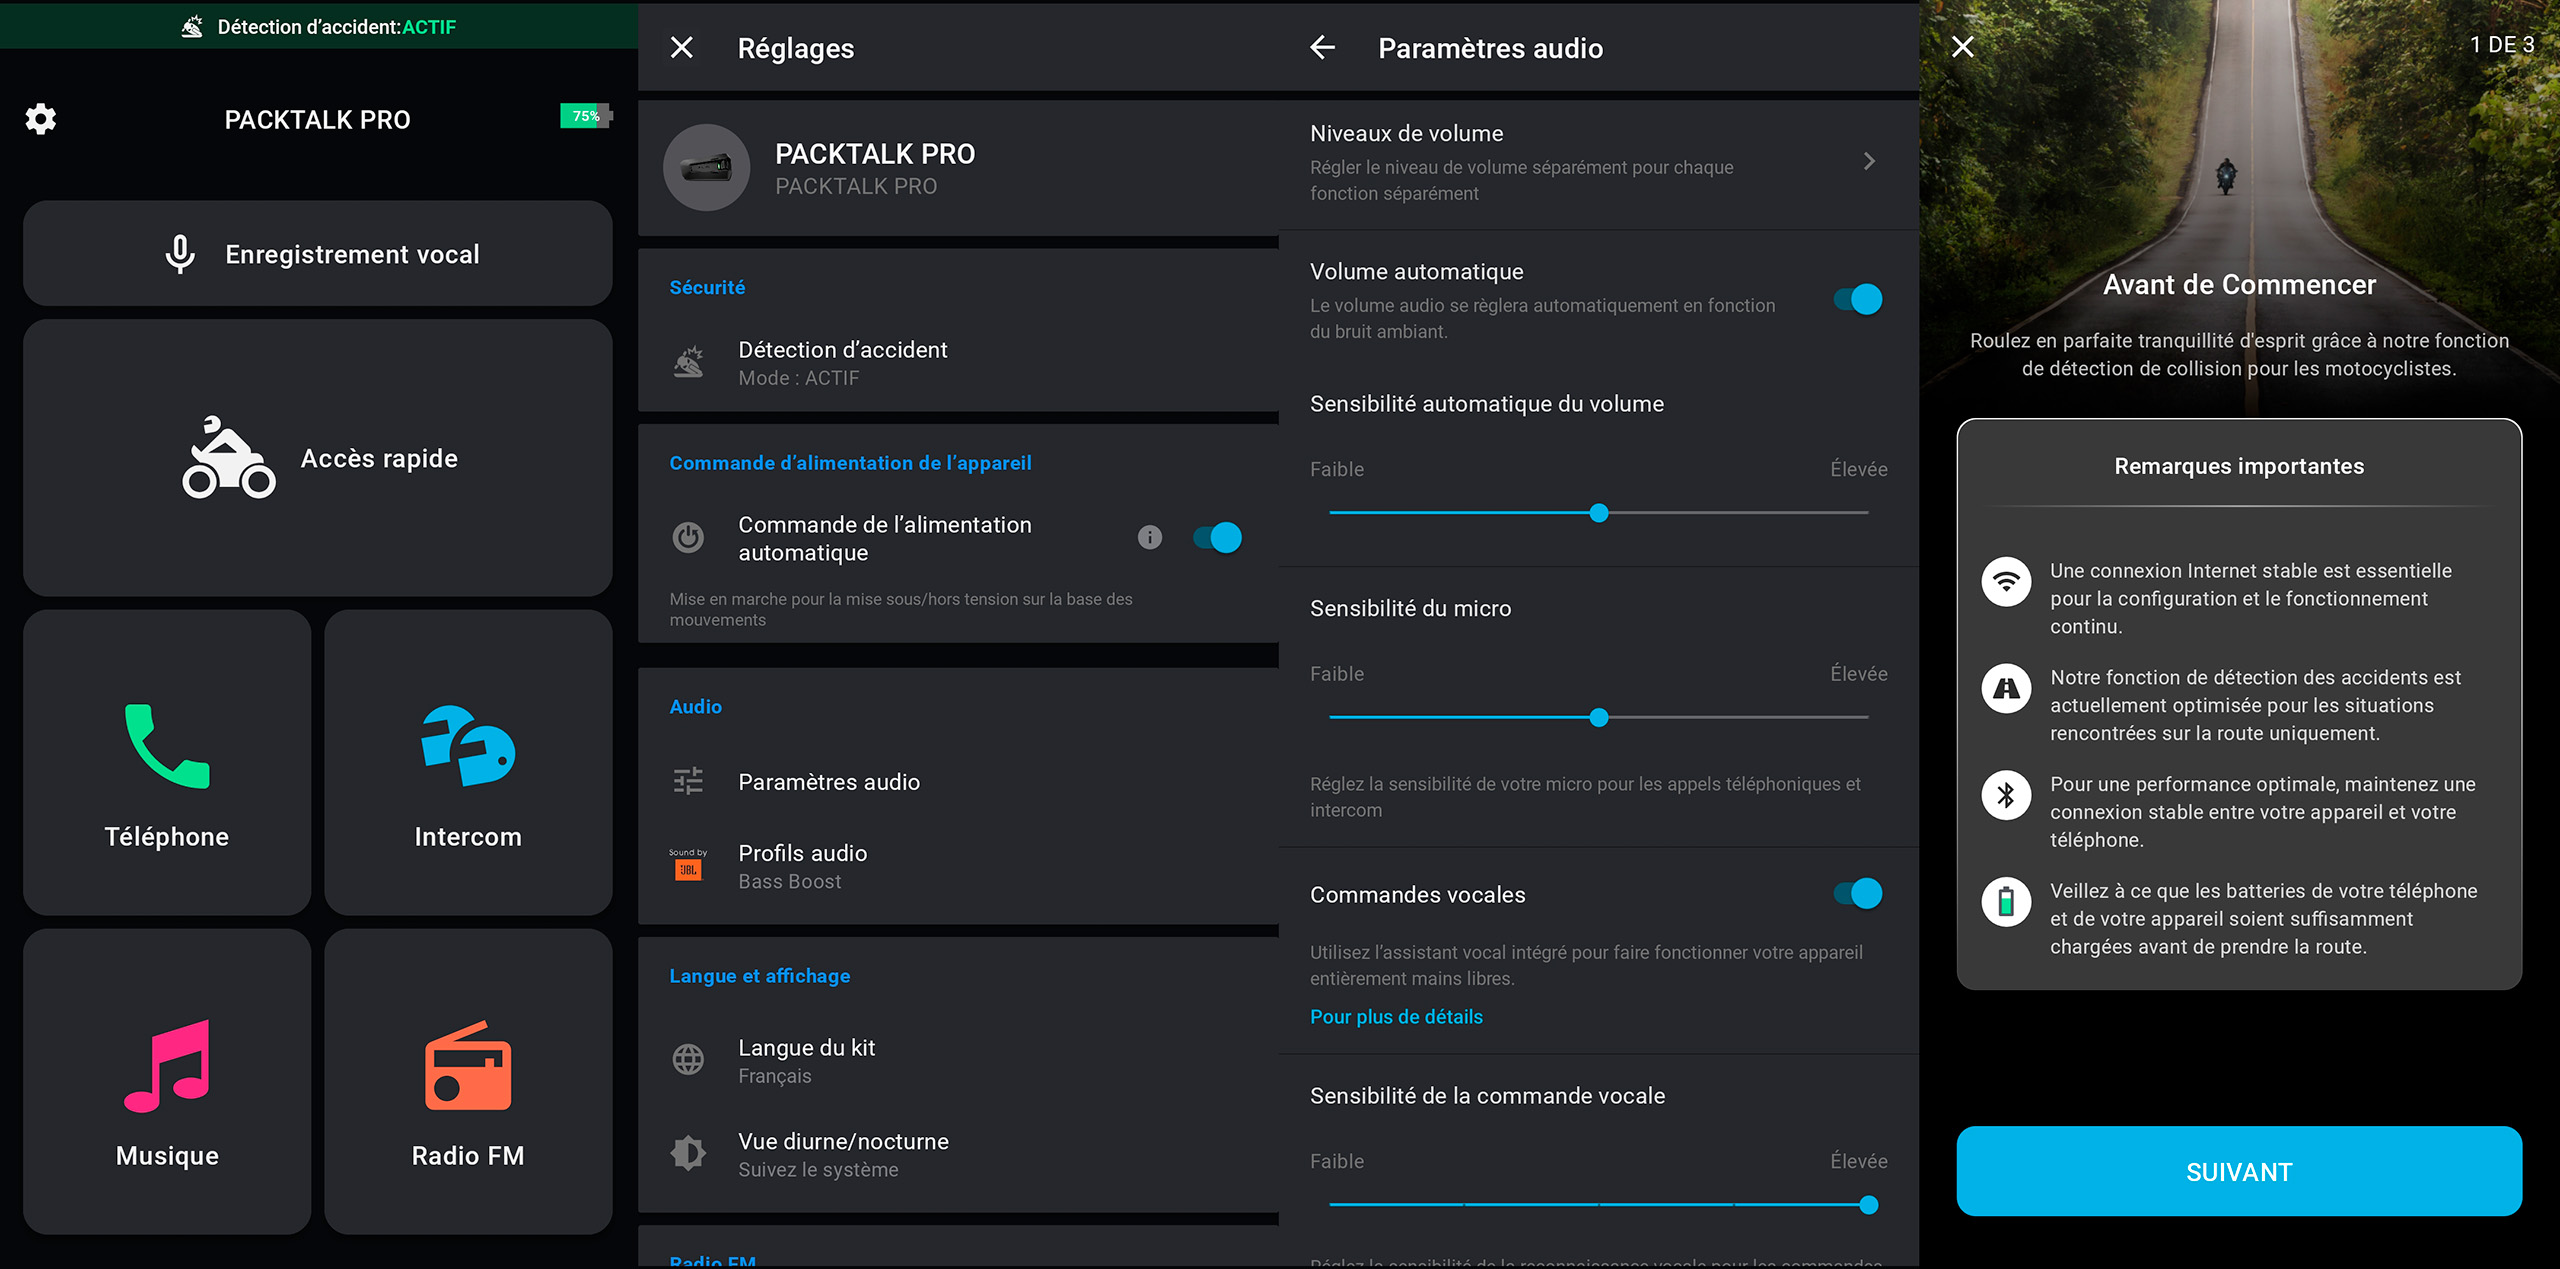Select Profils audio Bass Boost entry
The height and width of the screenshot is (1269, 2560).
click(x=802, y=866)
